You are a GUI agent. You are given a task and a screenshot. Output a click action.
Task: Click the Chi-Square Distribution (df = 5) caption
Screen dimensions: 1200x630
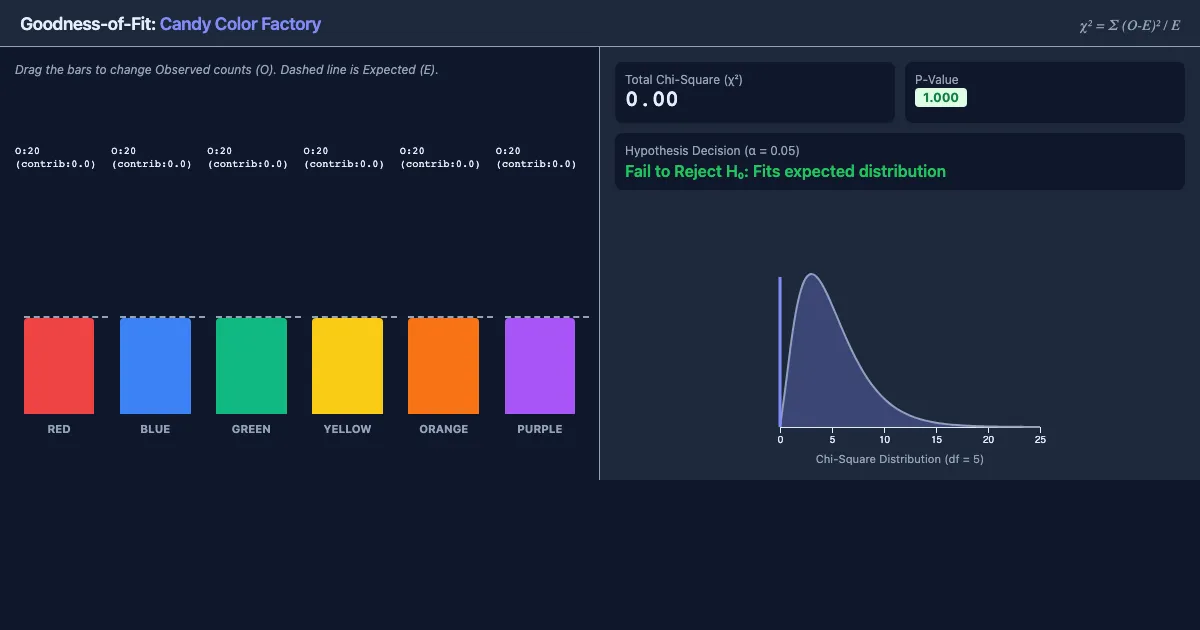coord(900,459)
